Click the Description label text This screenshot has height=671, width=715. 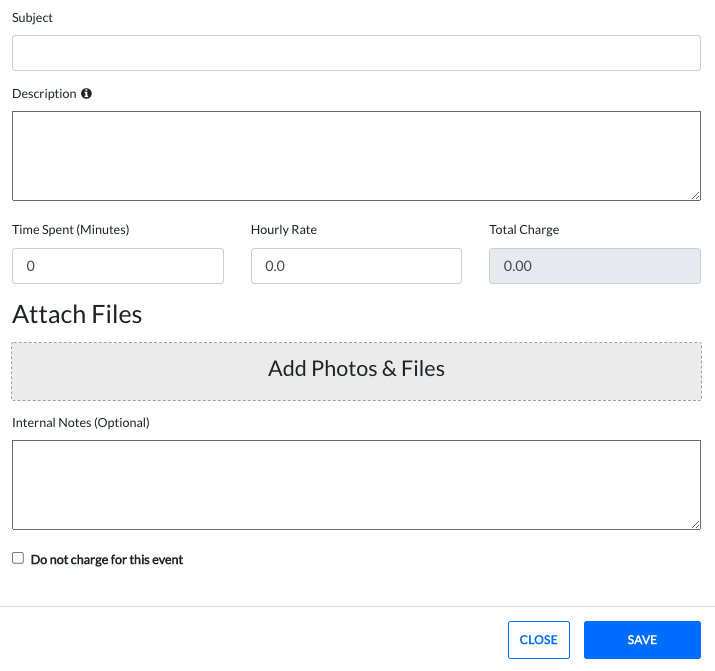[x=44, y=94]
